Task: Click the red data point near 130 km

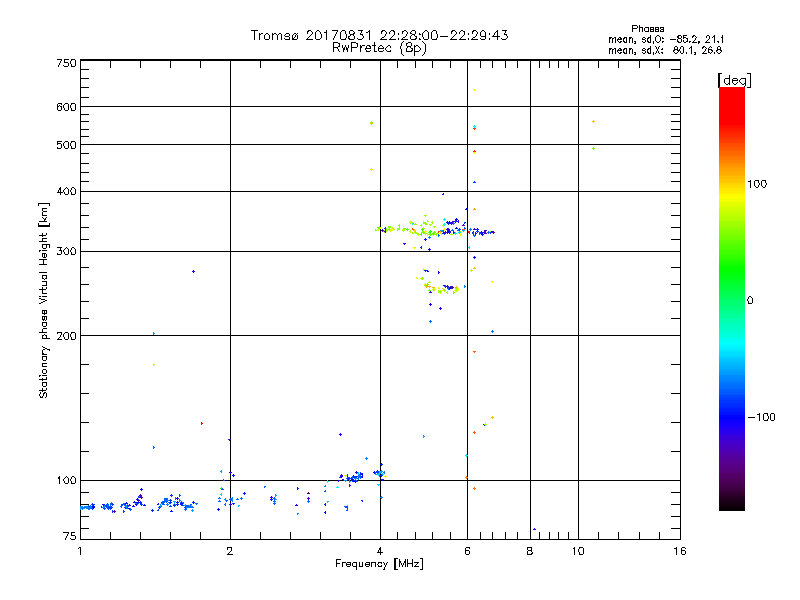Action: coord(202,423)
